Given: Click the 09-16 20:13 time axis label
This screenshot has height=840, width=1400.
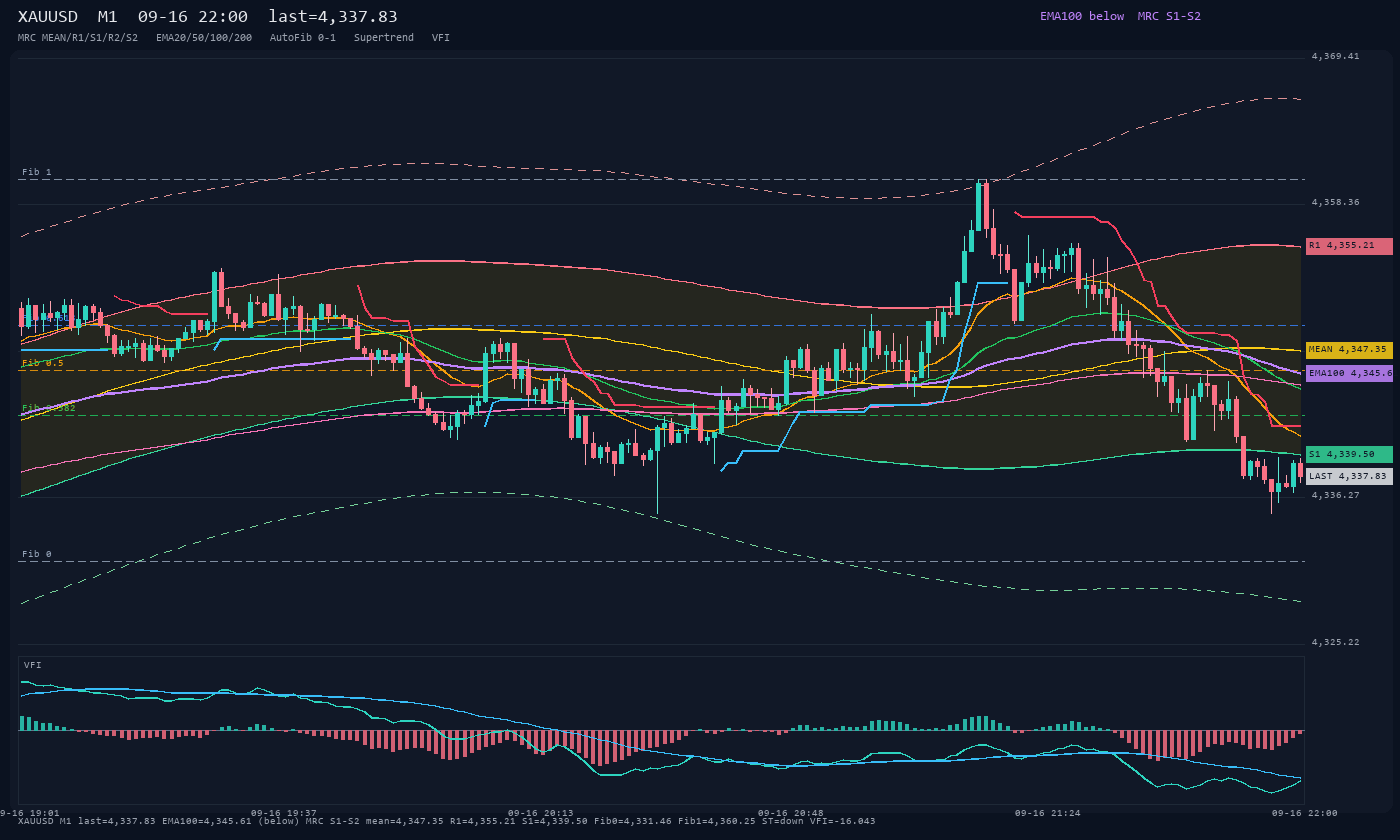Looking at the screenshot, I should (x=541, y=813).
